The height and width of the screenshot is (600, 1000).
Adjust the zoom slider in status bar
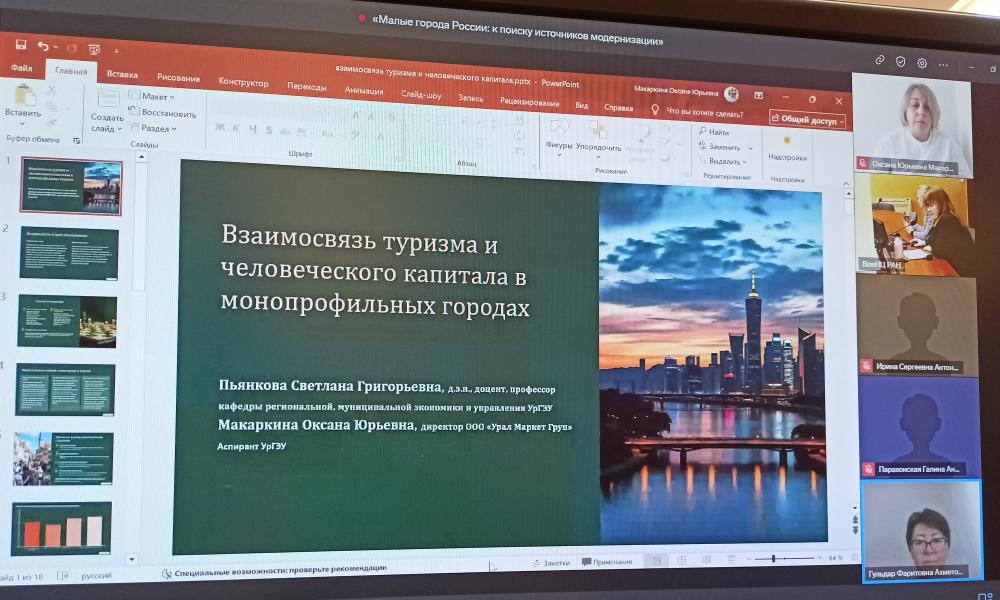coord(773,558)
